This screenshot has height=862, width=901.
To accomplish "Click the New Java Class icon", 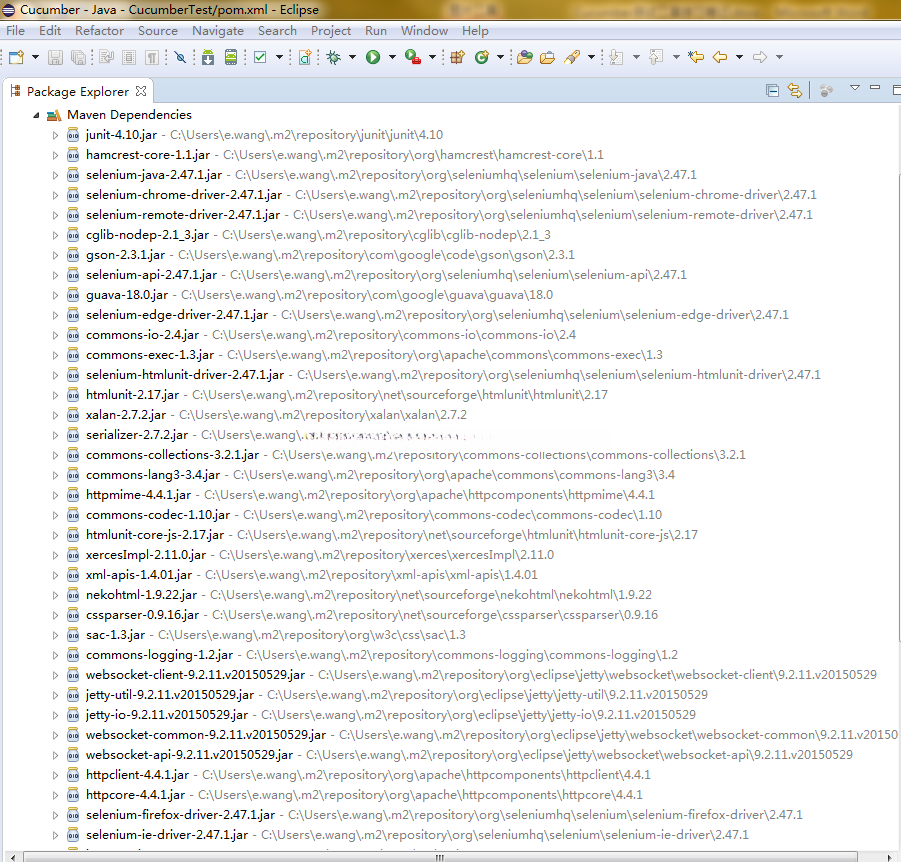I will tap(482, 57).
